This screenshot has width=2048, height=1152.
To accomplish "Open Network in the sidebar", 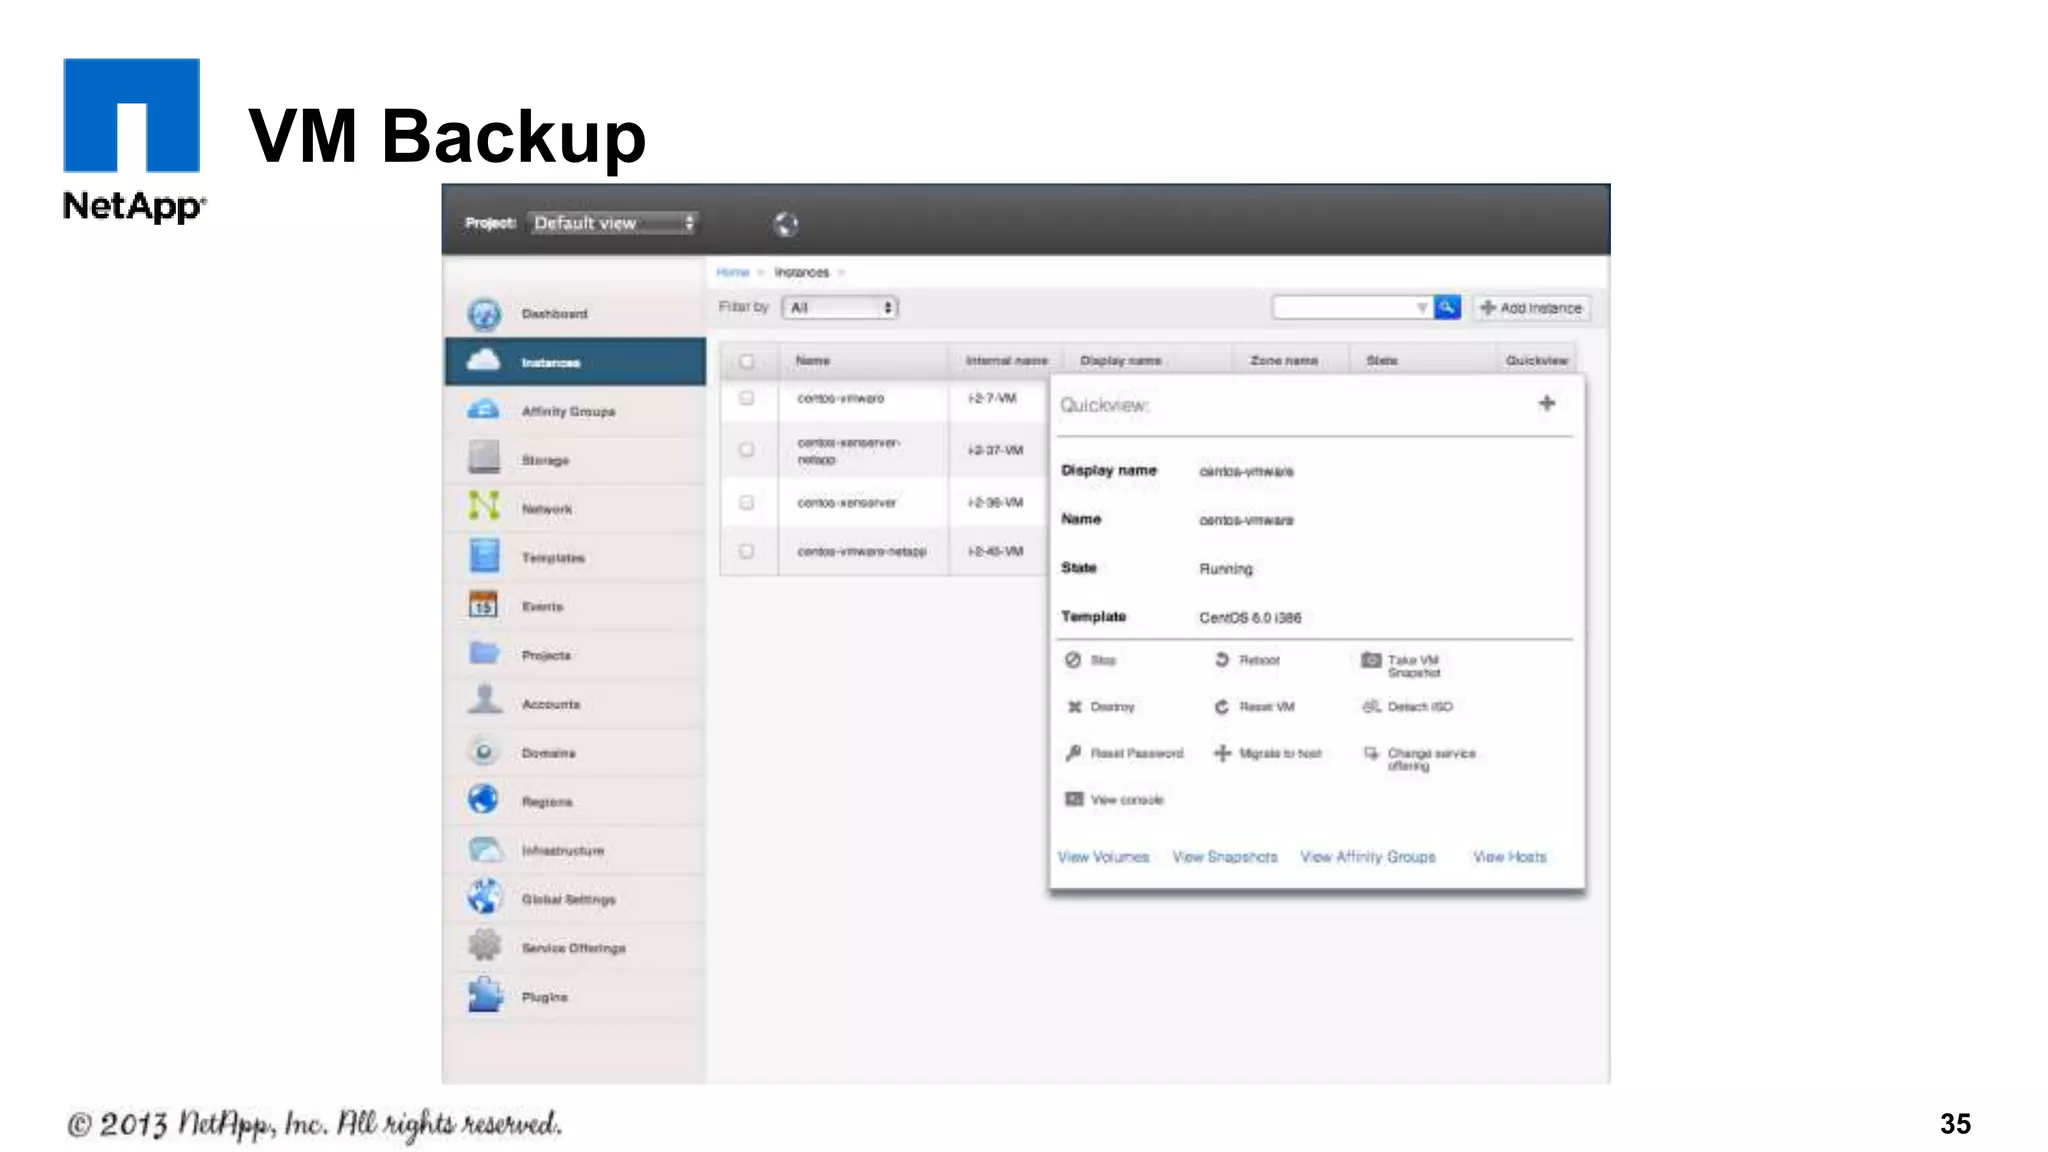I will pyautogui.click(x=575, y=508).
